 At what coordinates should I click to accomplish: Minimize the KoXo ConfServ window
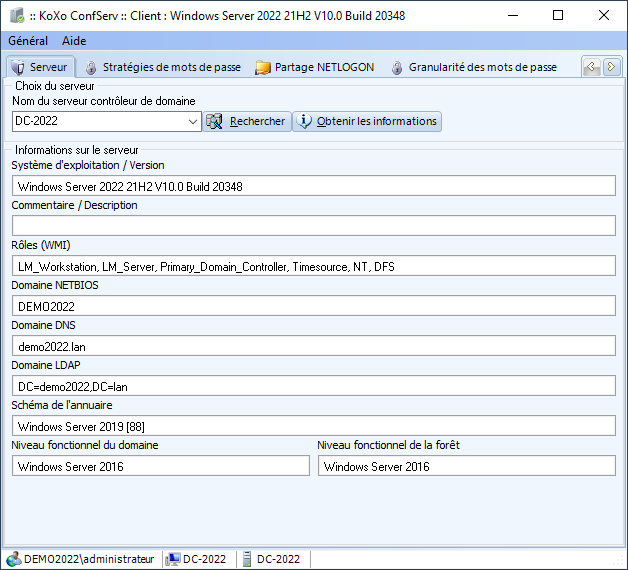[x=513, y=16]
